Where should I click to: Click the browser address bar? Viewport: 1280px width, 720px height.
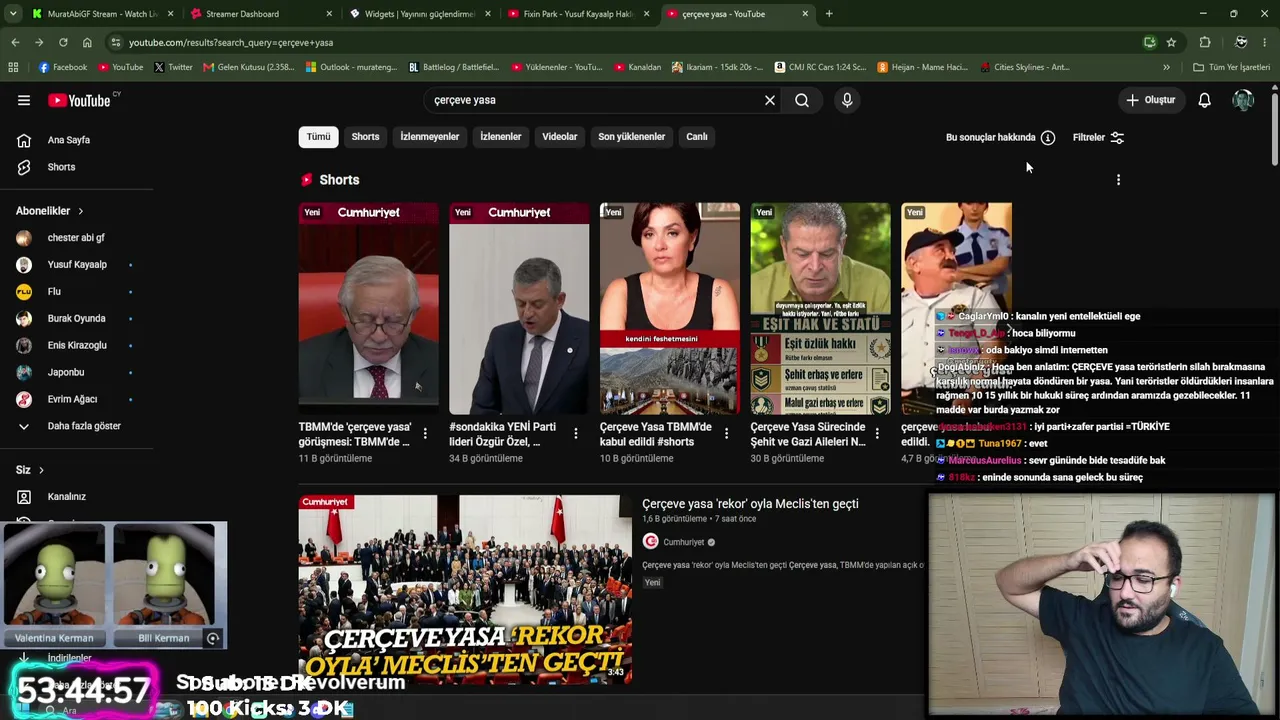coord(630,42)
